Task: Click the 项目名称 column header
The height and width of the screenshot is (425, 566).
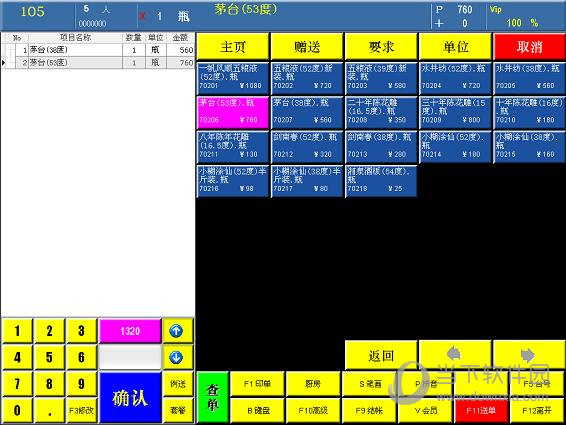Action: click(75, 38)
